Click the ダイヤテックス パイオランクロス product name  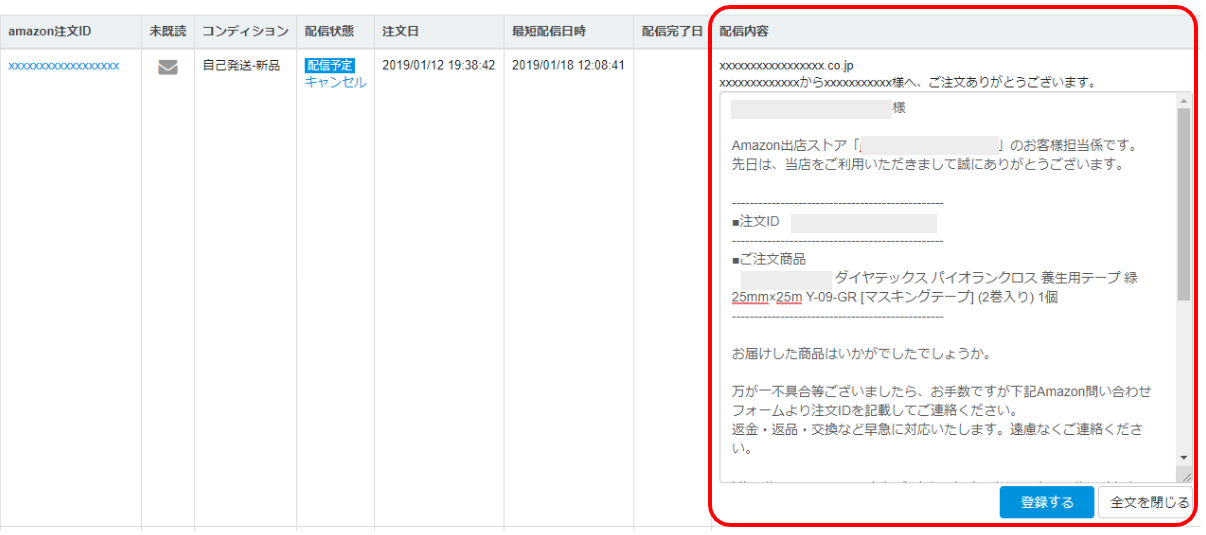pos(986,278)
